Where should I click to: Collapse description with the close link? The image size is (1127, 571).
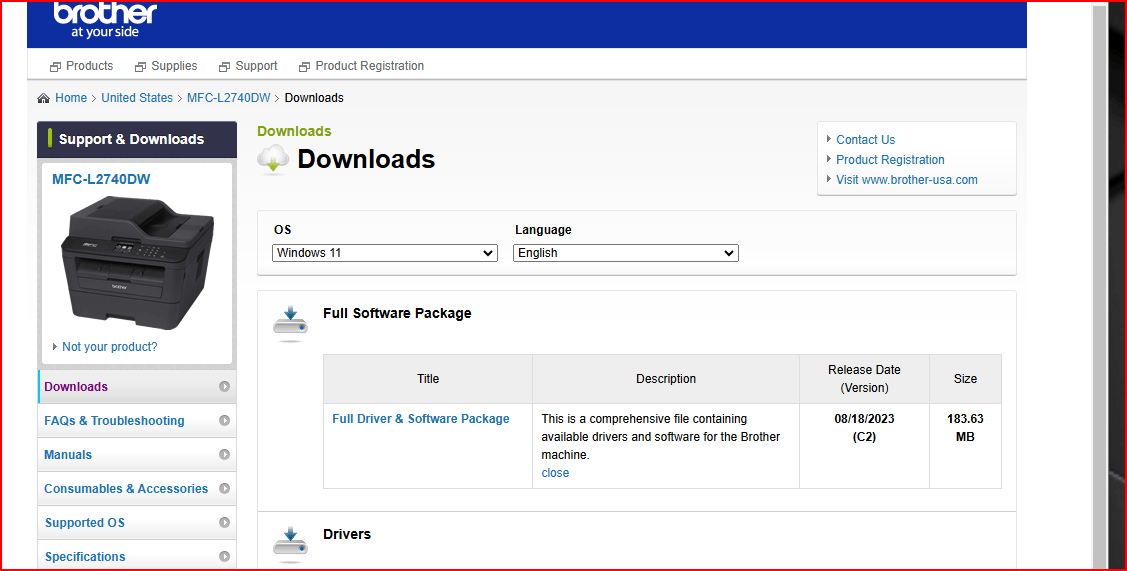[x=555, y=472]
